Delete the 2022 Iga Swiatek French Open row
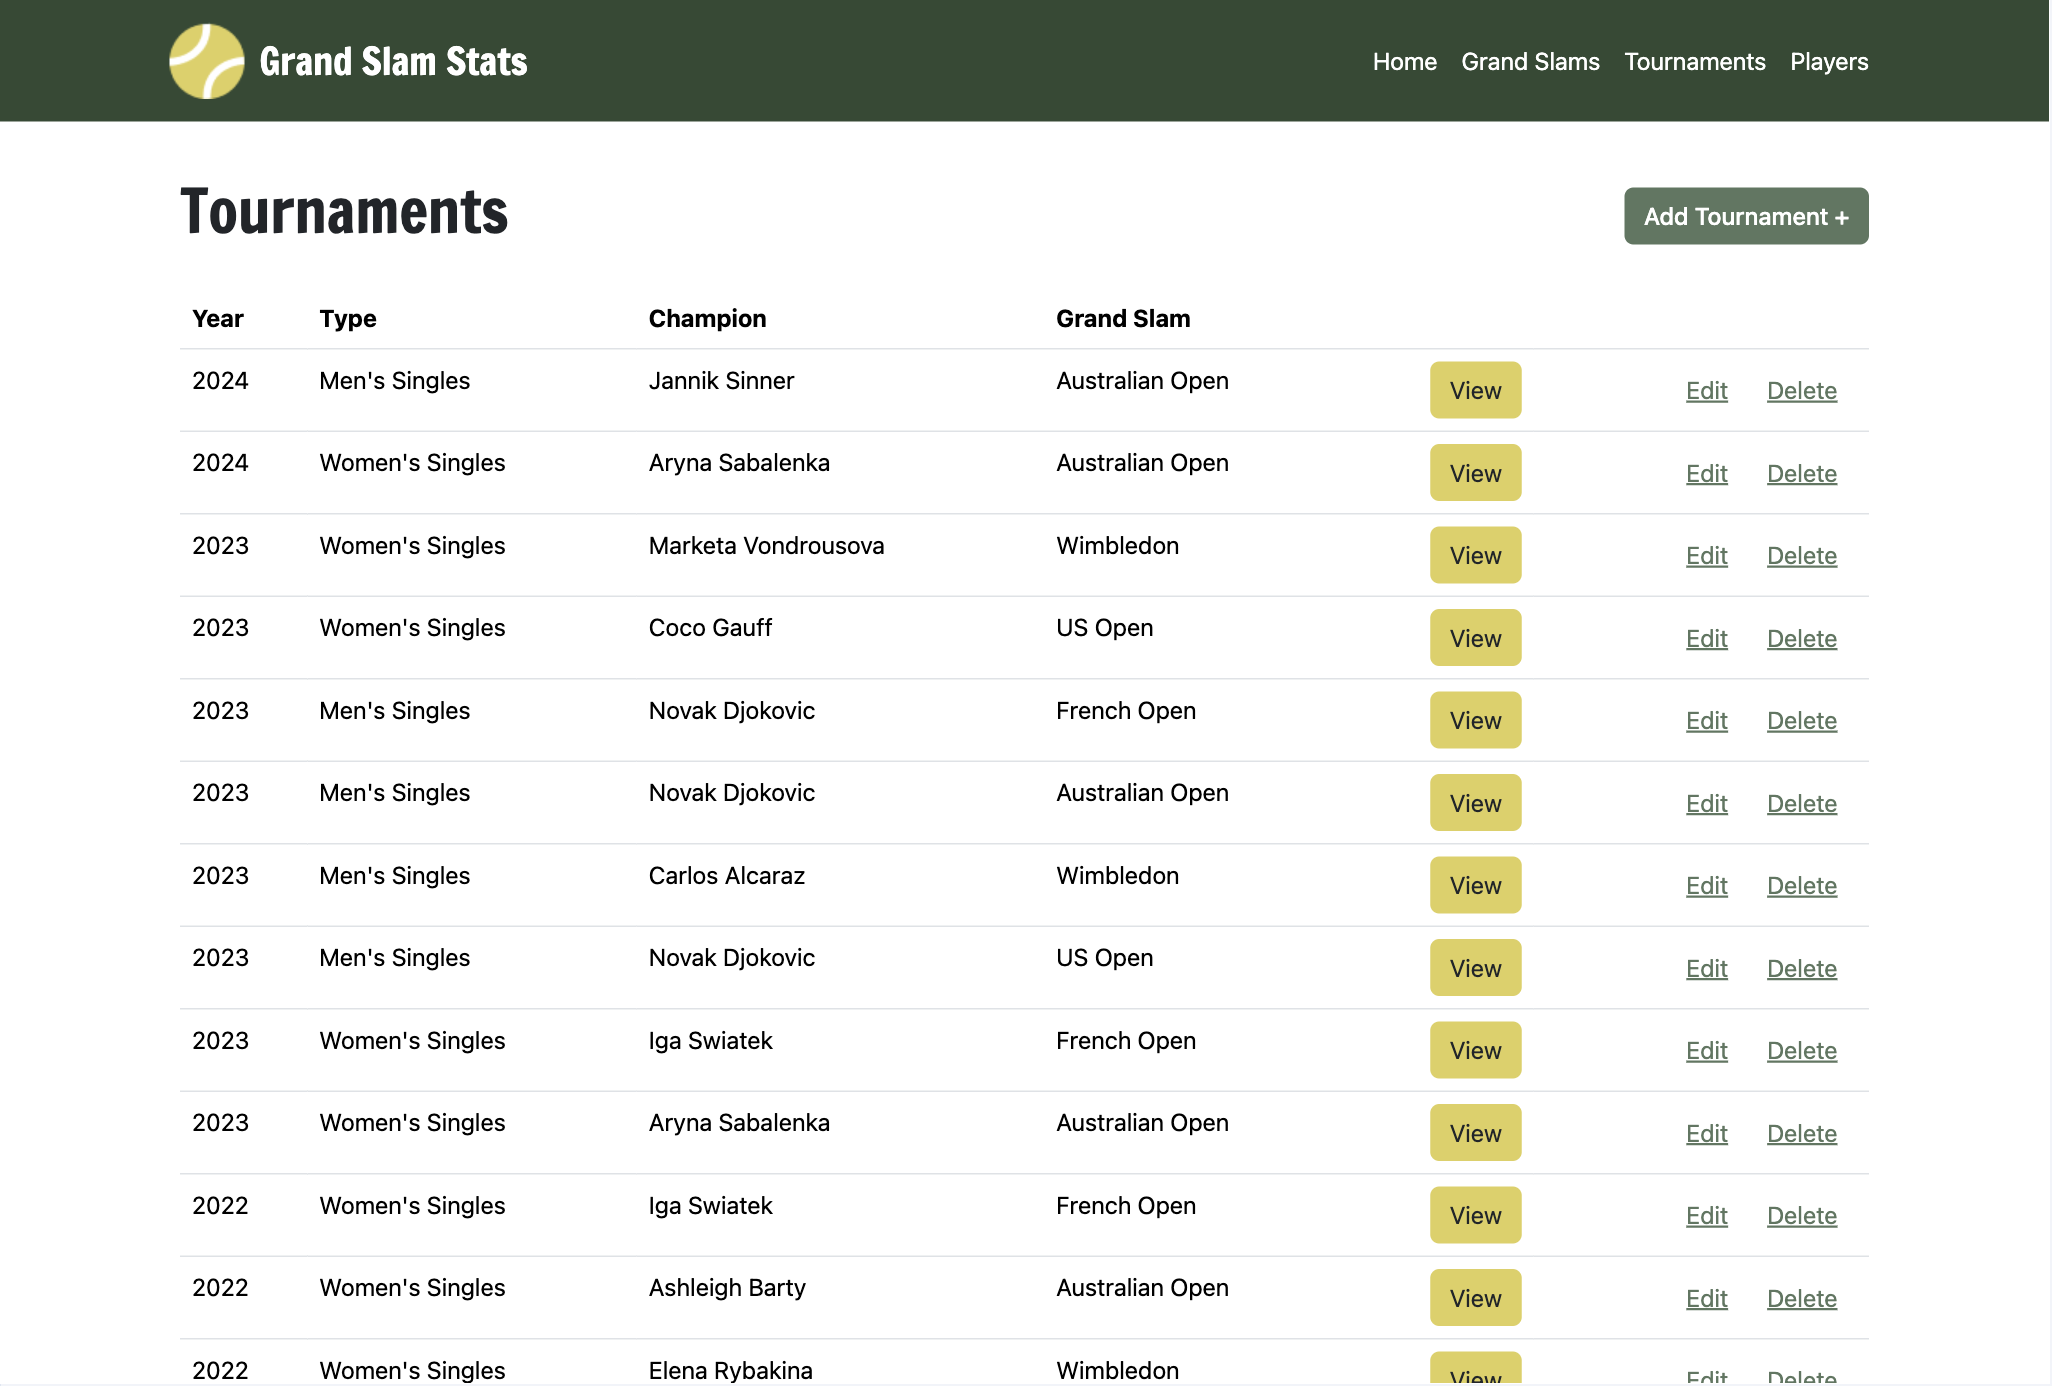 point(1801,1215)
